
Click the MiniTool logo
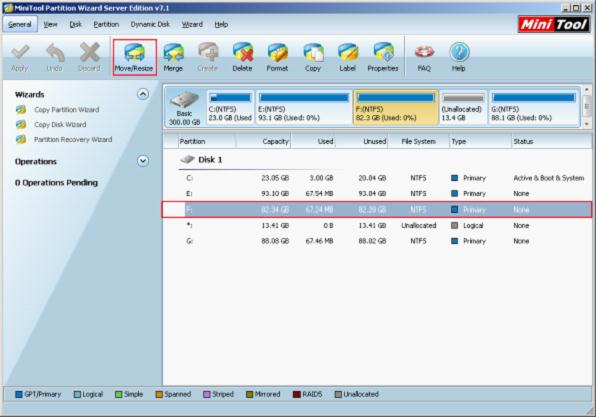click(x=554, y=25)
